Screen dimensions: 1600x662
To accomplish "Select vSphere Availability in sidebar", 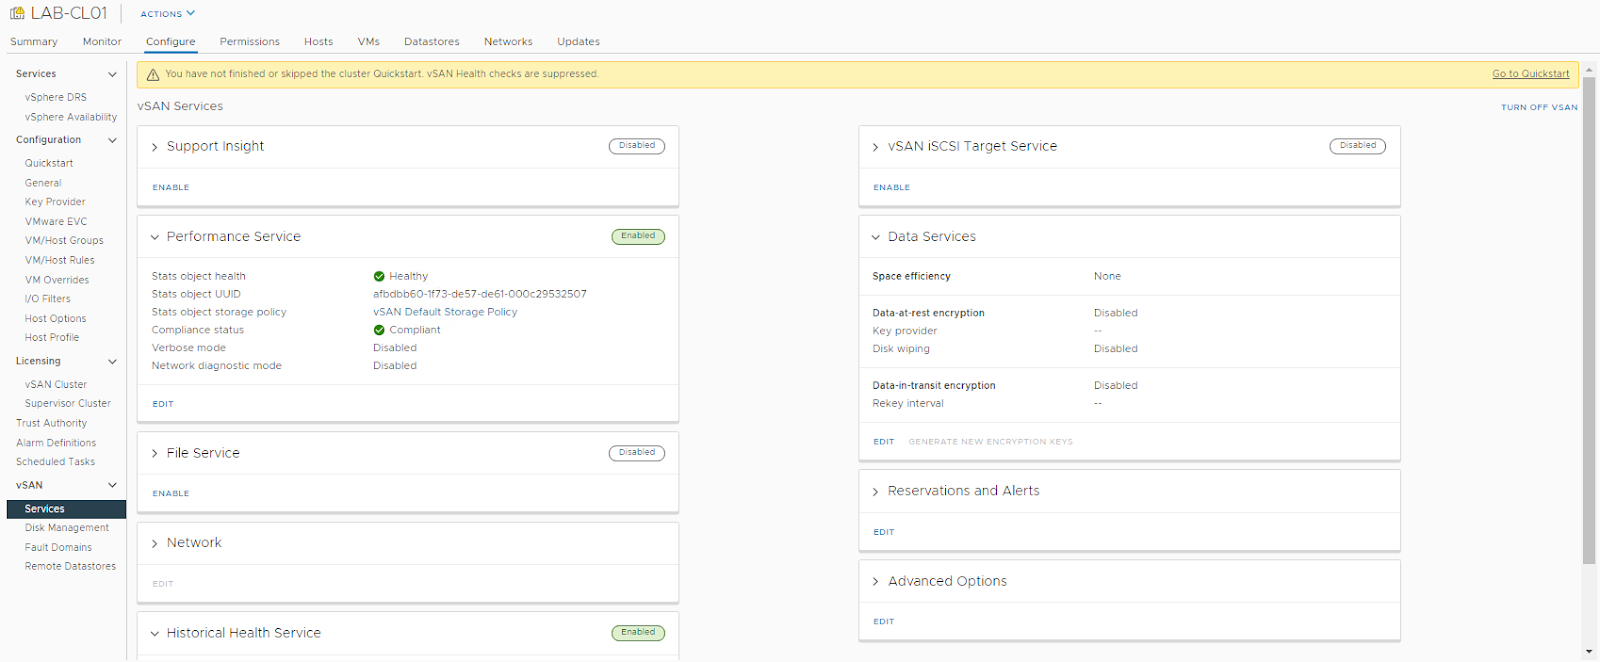I will [x=71, y=117].
